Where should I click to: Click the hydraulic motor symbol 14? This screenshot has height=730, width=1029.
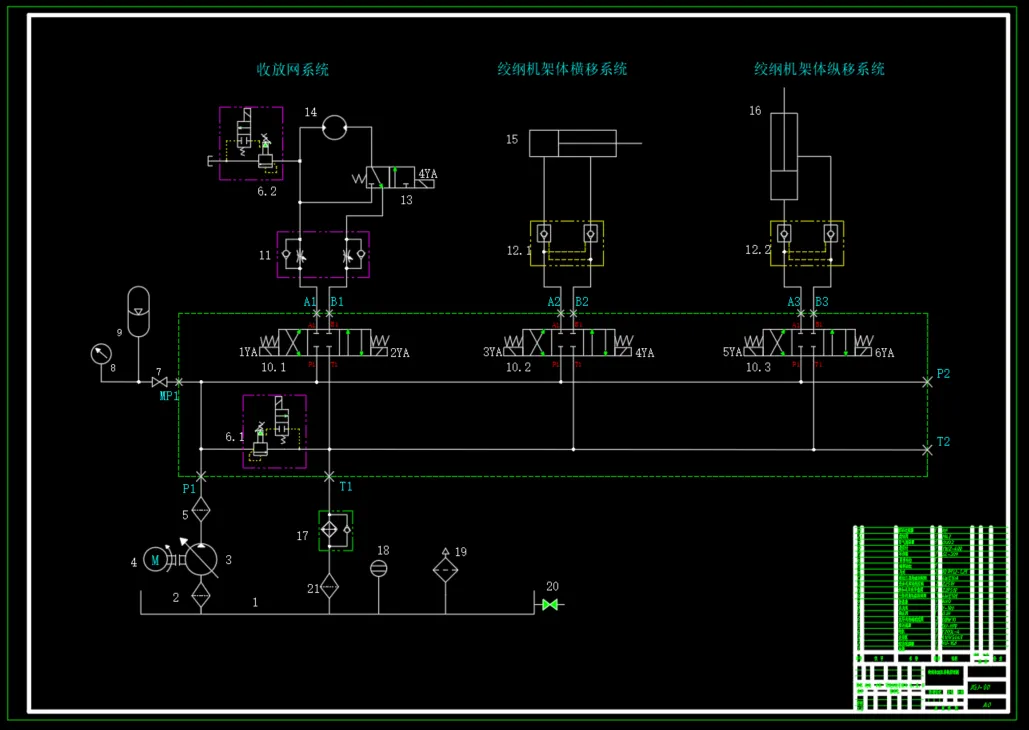[335, 127]
